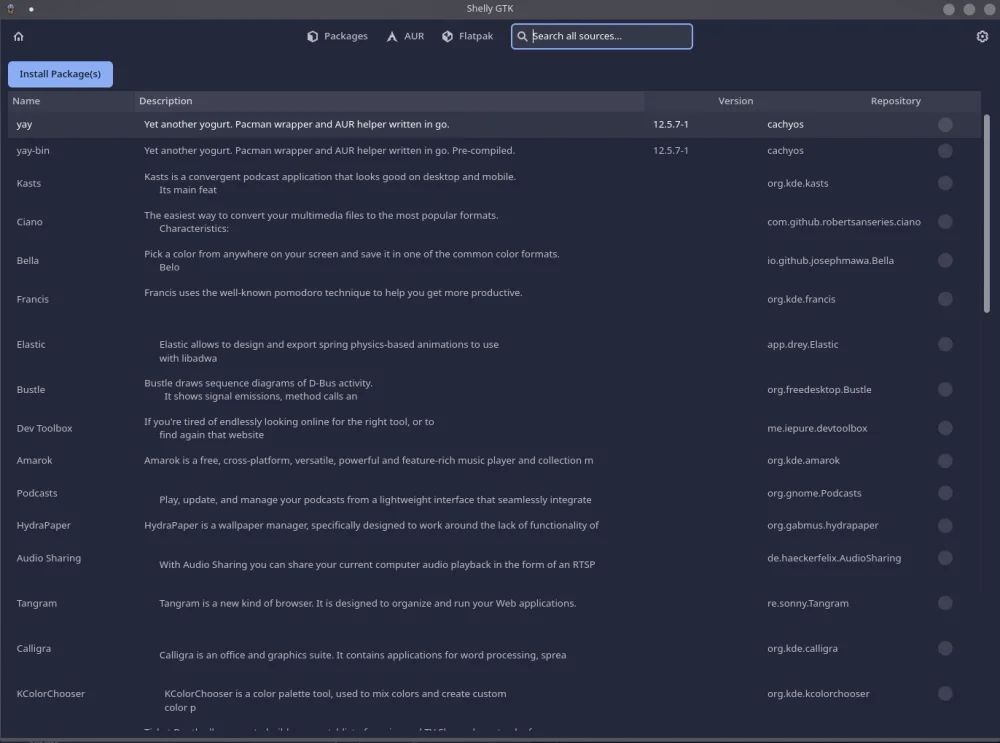Screen dimensions: 1000x743
Task: Click the AUR logo icon
Action: (392, 36)
